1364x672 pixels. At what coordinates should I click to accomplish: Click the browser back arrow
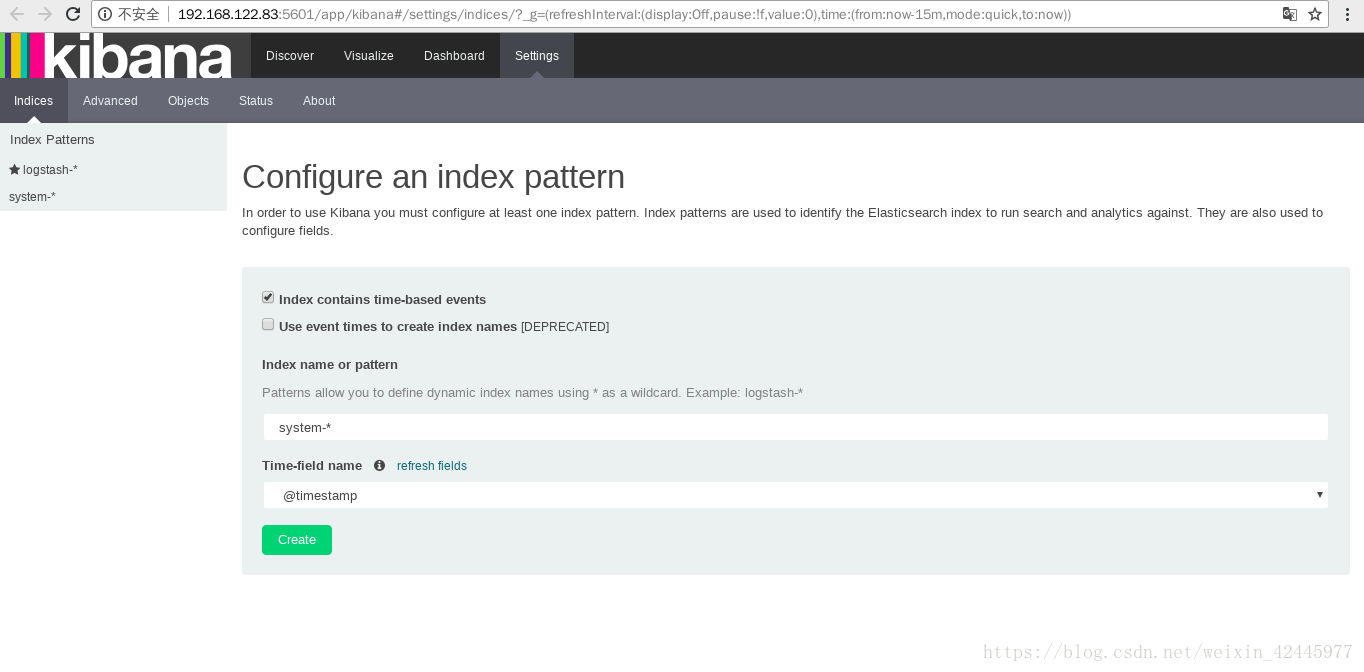(x=16, y=14)
